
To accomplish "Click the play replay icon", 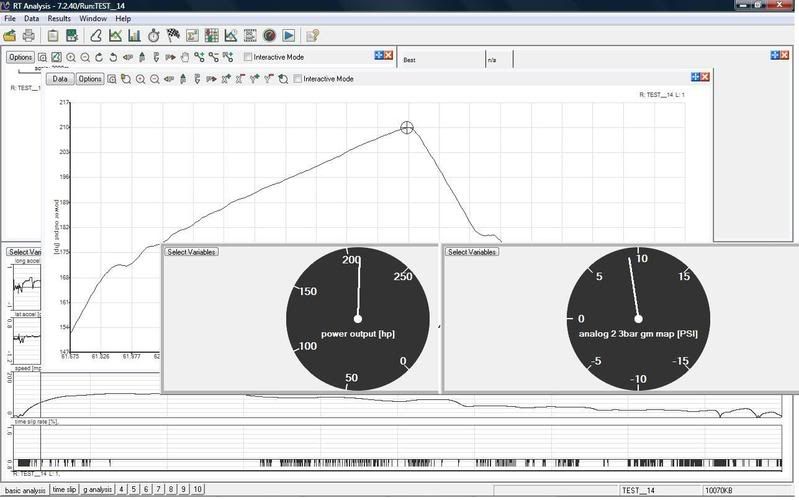I will 288,36.
